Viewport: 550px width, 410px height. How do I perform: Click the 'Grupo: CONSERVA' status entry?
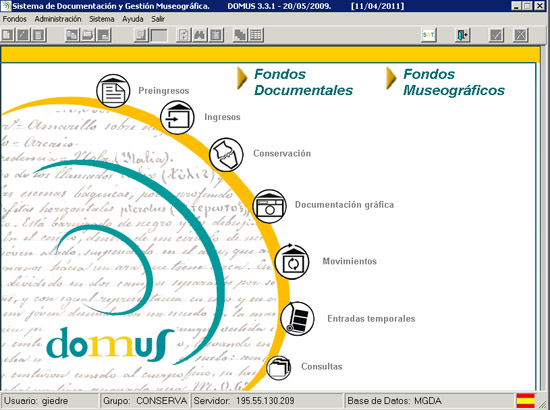pos(145,401)
